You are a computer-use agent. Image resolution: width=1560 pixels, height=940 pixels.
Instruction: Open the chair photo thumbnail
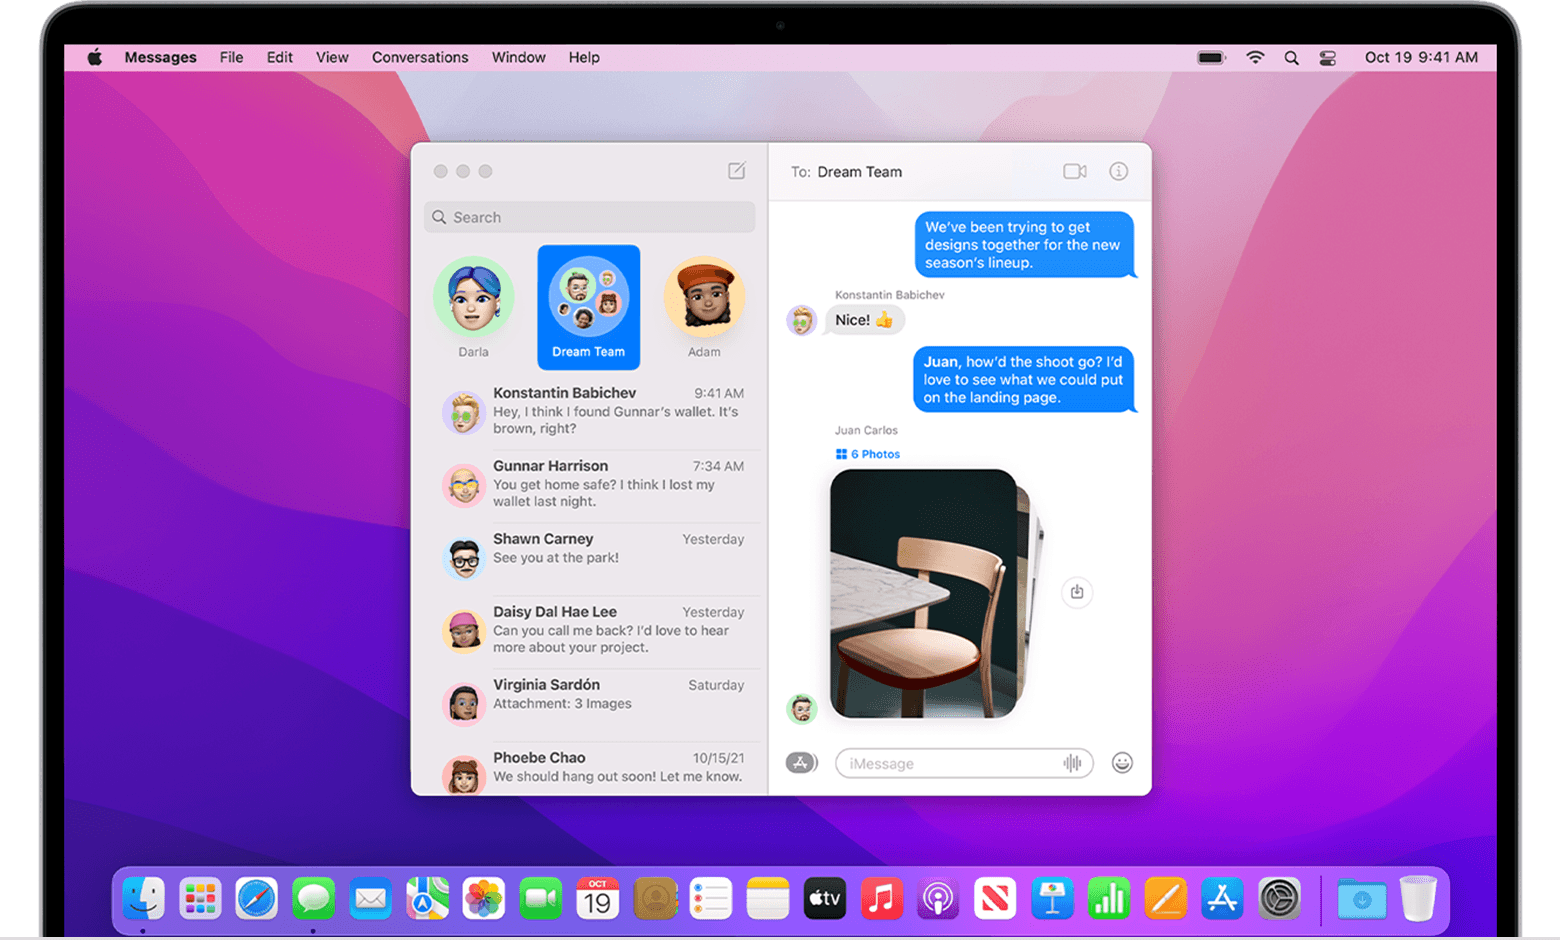pos(923,593)
